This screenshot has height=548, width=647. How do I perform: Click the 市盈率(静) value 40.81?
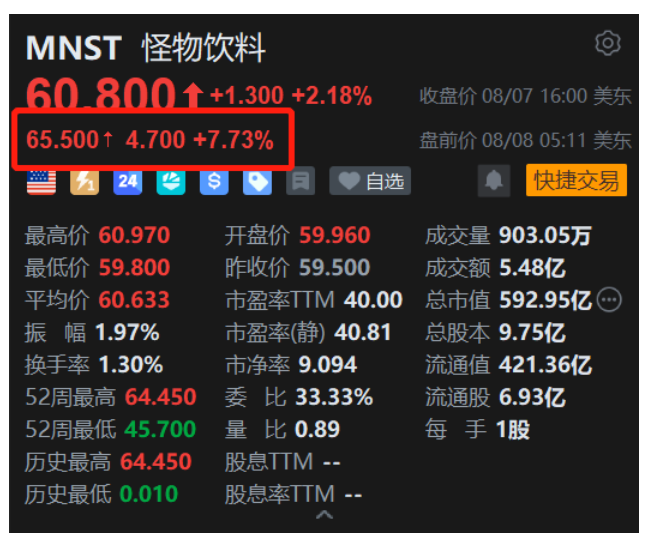(x=362, y=332)
